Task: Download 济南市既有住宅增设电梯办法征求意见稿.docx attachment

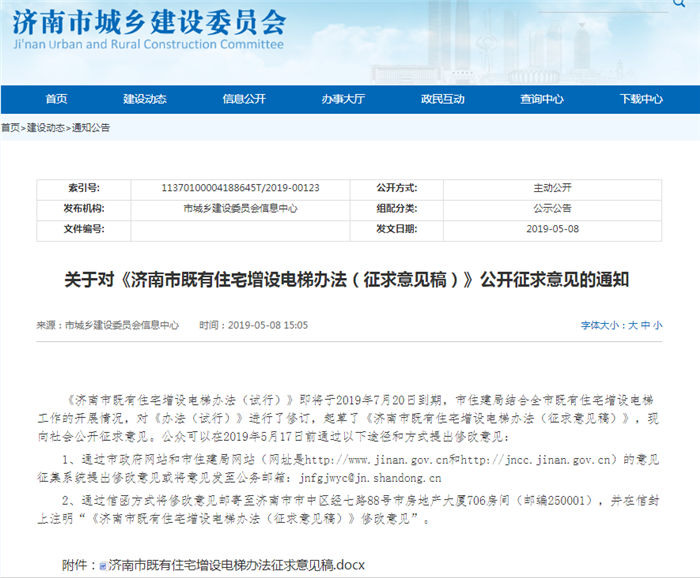Action: click(x=237, y=566)
